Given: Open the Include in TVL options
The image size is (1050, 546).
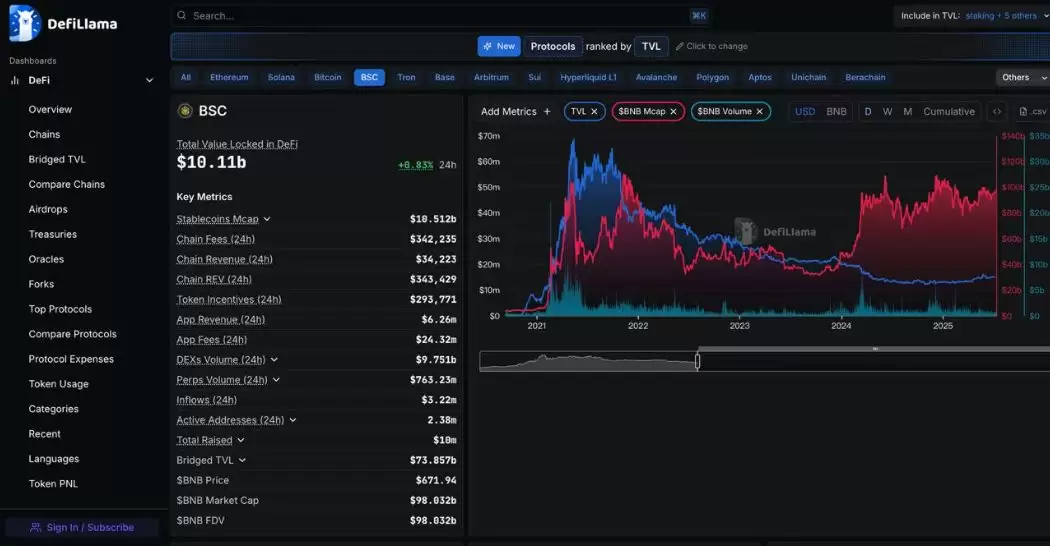Looking at the screenshot, I should click(974, 15).
